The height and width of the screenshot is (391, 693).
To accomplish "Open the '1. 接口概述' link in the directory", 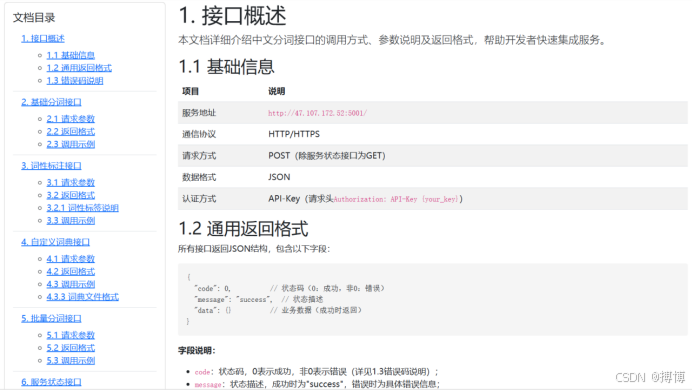I will 43,39.
